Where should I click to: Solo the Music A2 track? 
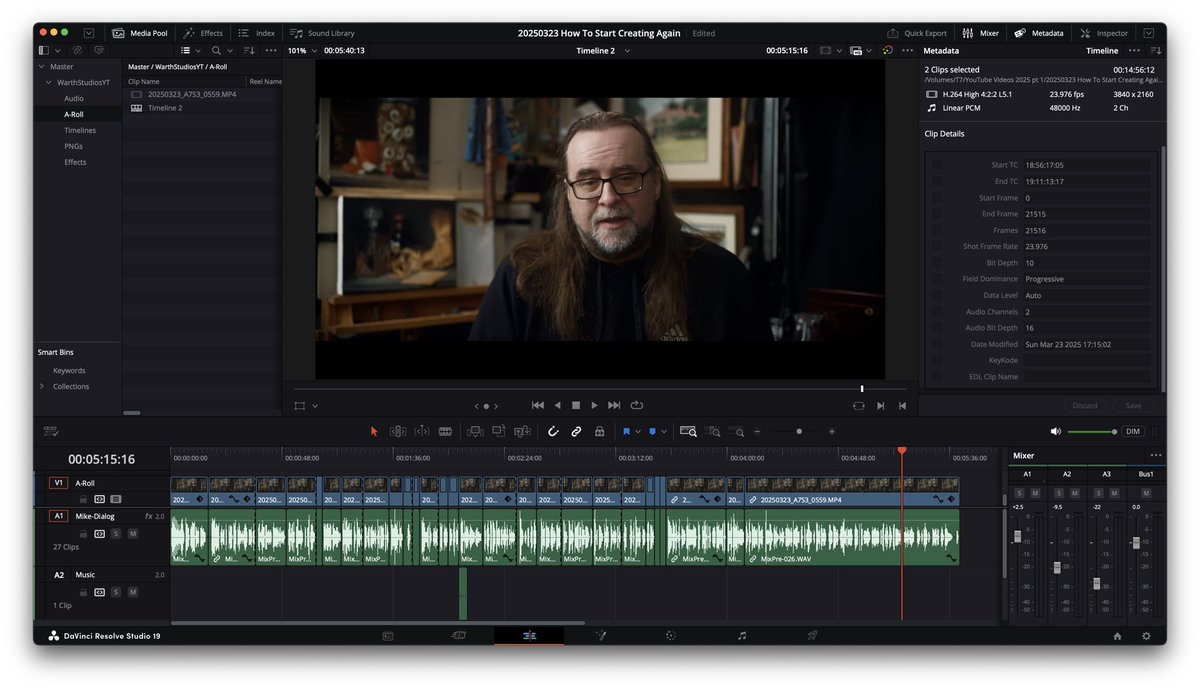[x=116, y=592]
